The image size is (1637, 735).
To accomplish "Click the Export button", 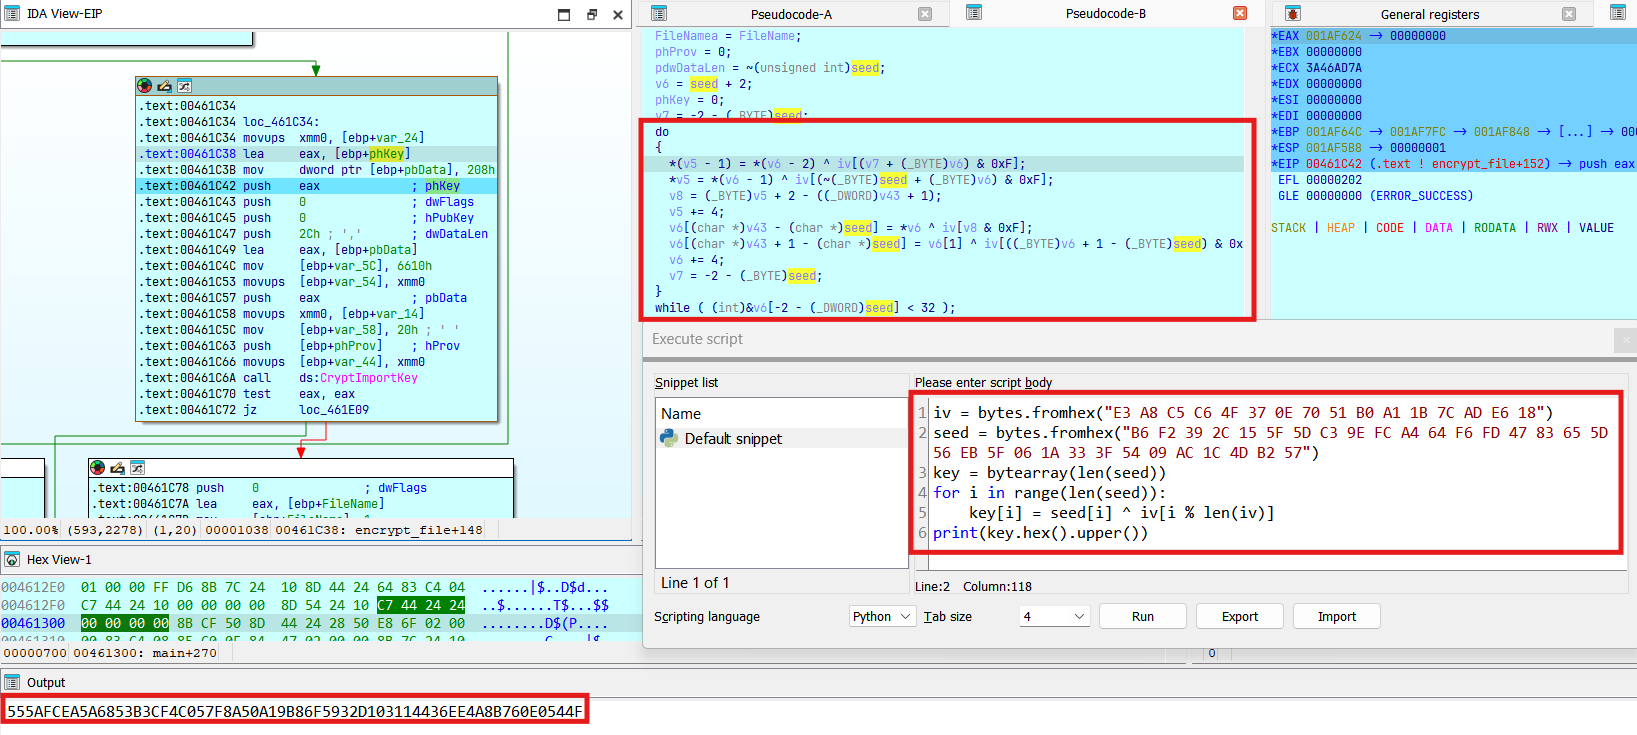I will [1239, 616].
